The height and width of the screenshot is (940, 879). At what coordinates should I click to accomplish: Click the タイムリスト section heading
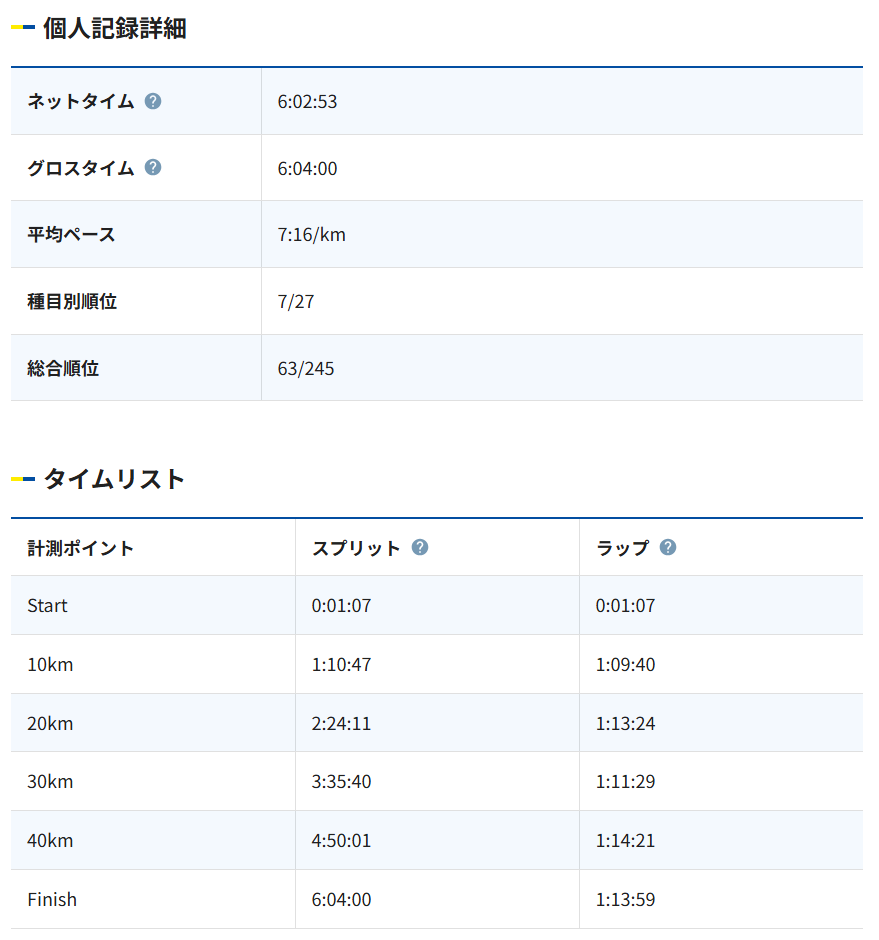tap(114, 479)
